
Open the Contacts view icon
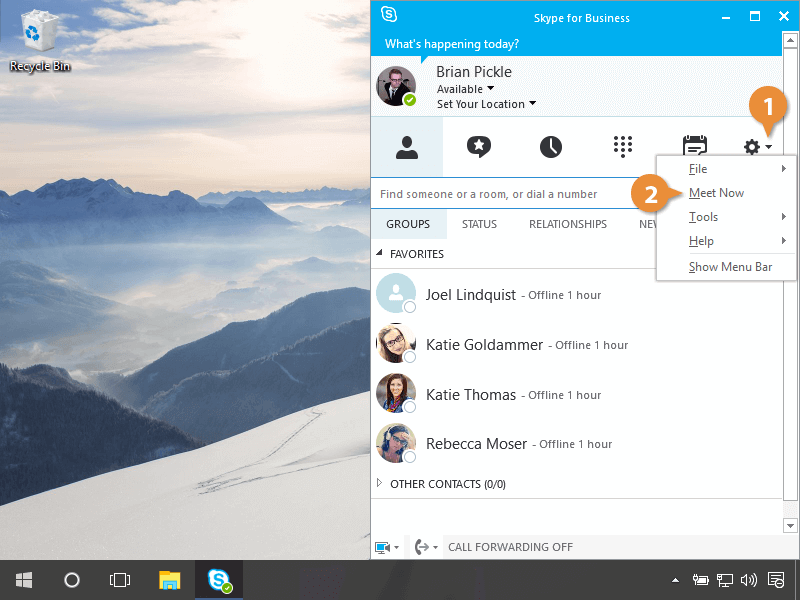(x=406, y=147)
